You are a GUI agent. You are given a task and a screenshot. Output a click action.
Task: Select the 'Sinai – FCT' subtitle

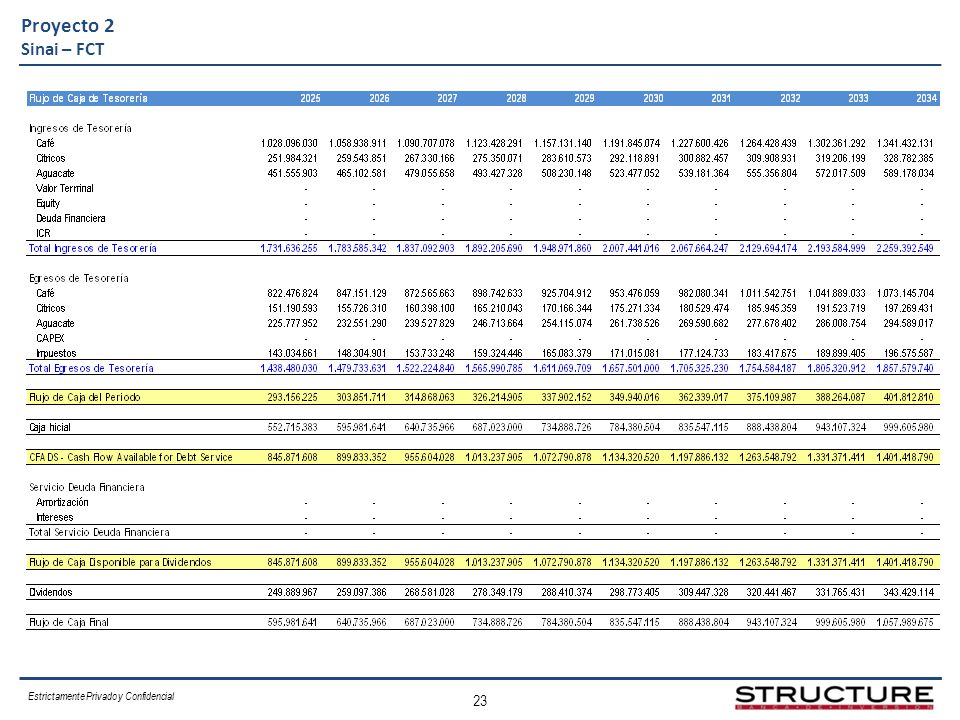coord(62,49)
